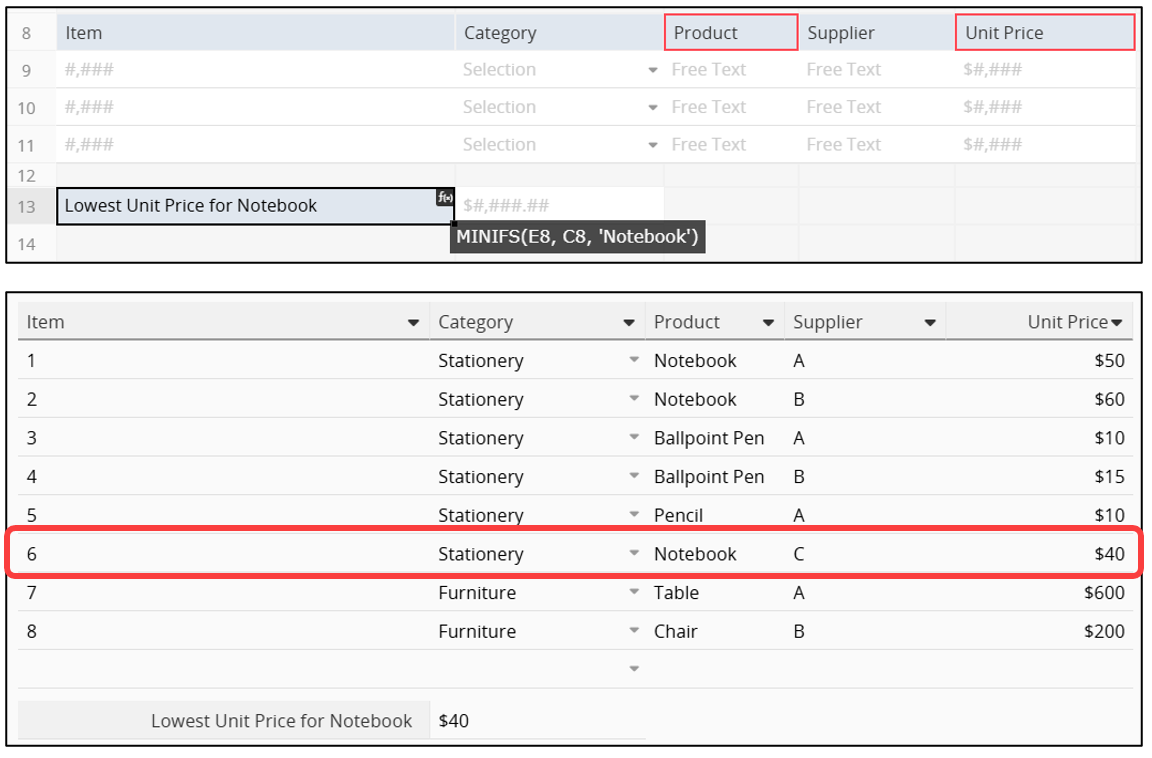Open the Product column filter arrow

[768, 323]
